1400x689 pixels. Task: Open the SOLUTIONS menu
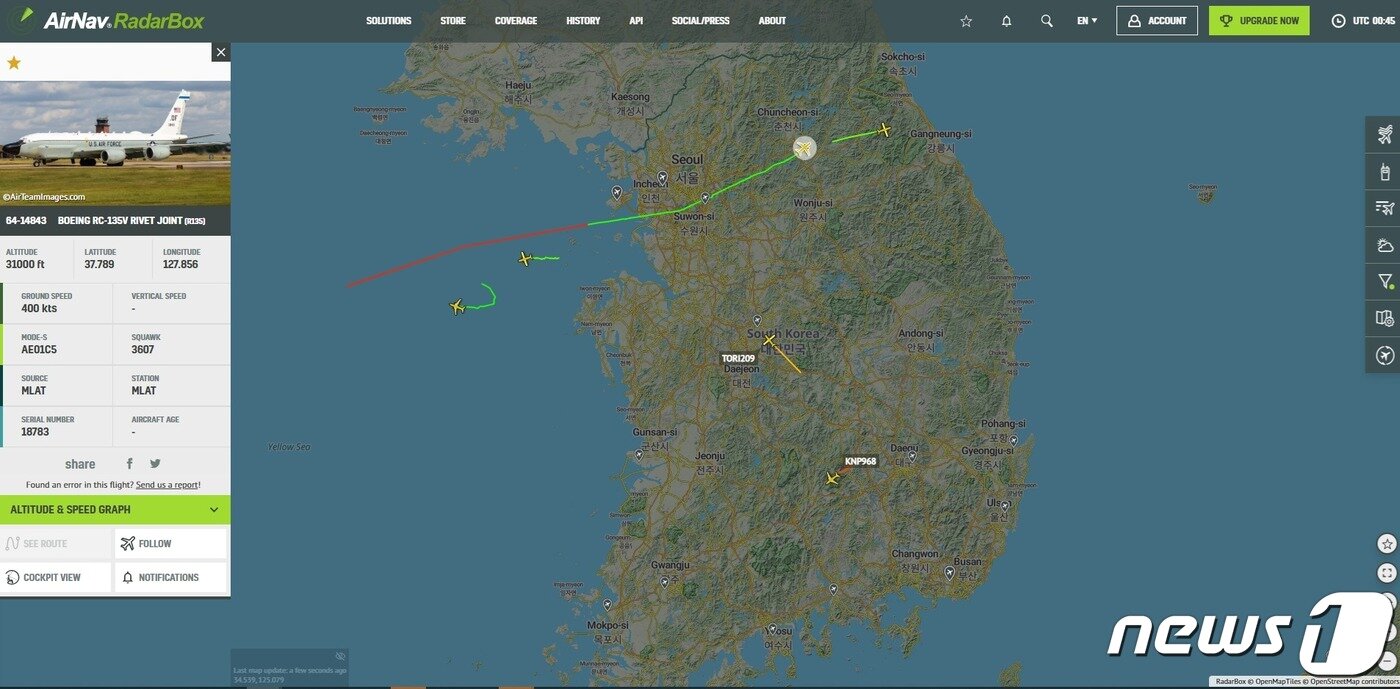(388, 20)
